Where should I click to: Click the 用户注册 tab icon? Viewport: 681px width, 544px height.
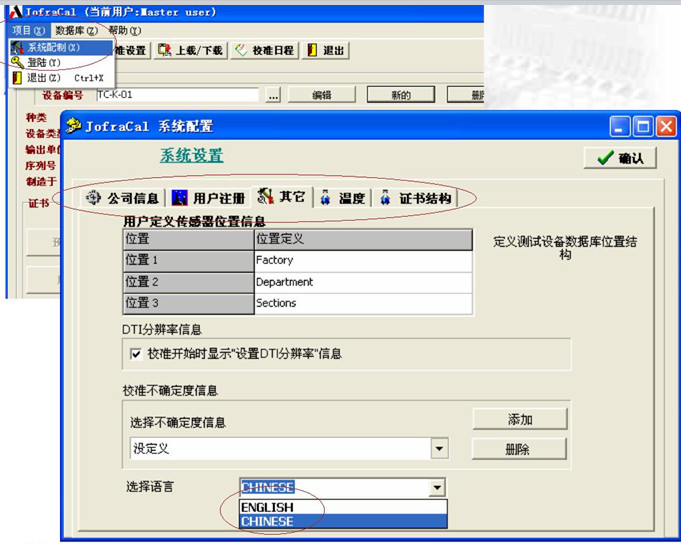(x=179, y=198)
